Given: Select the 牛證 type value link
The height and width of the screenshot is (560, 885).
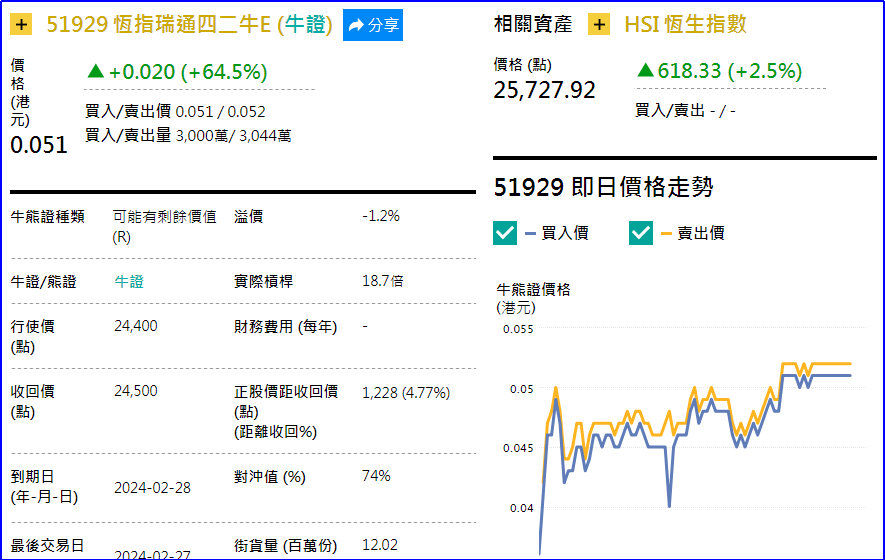Looking at the screenshot, I should [x=129, y=281].
